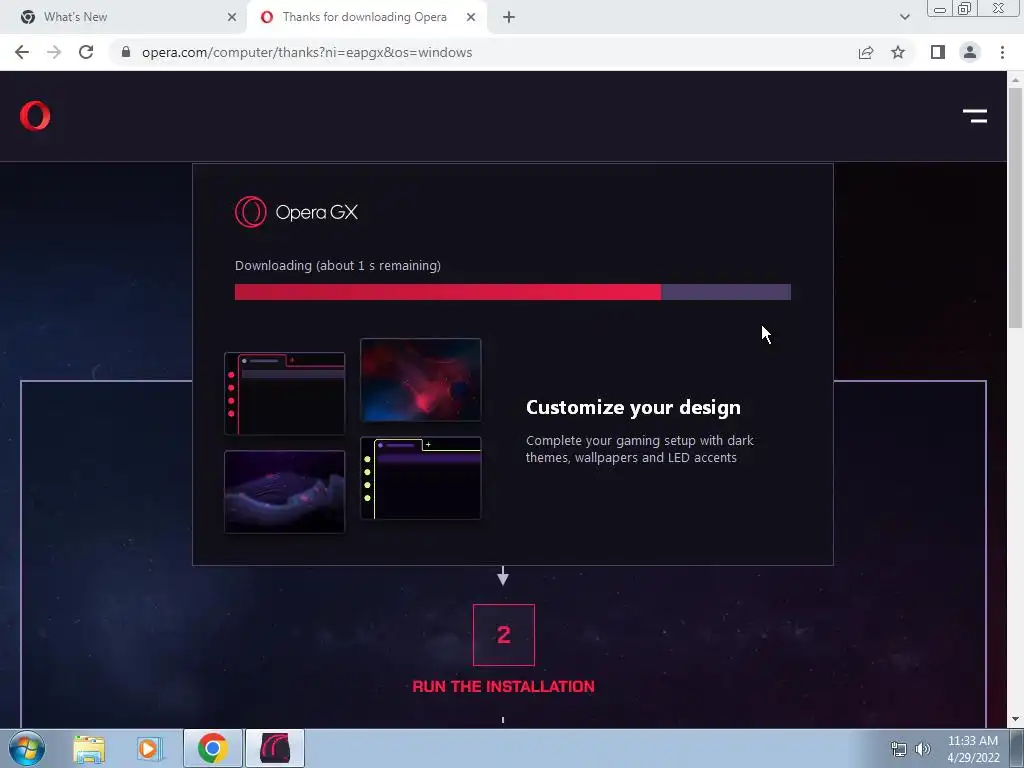Select the red sidebar theme thumbnail
This screenshot has width=1024, height=768.
285,394
